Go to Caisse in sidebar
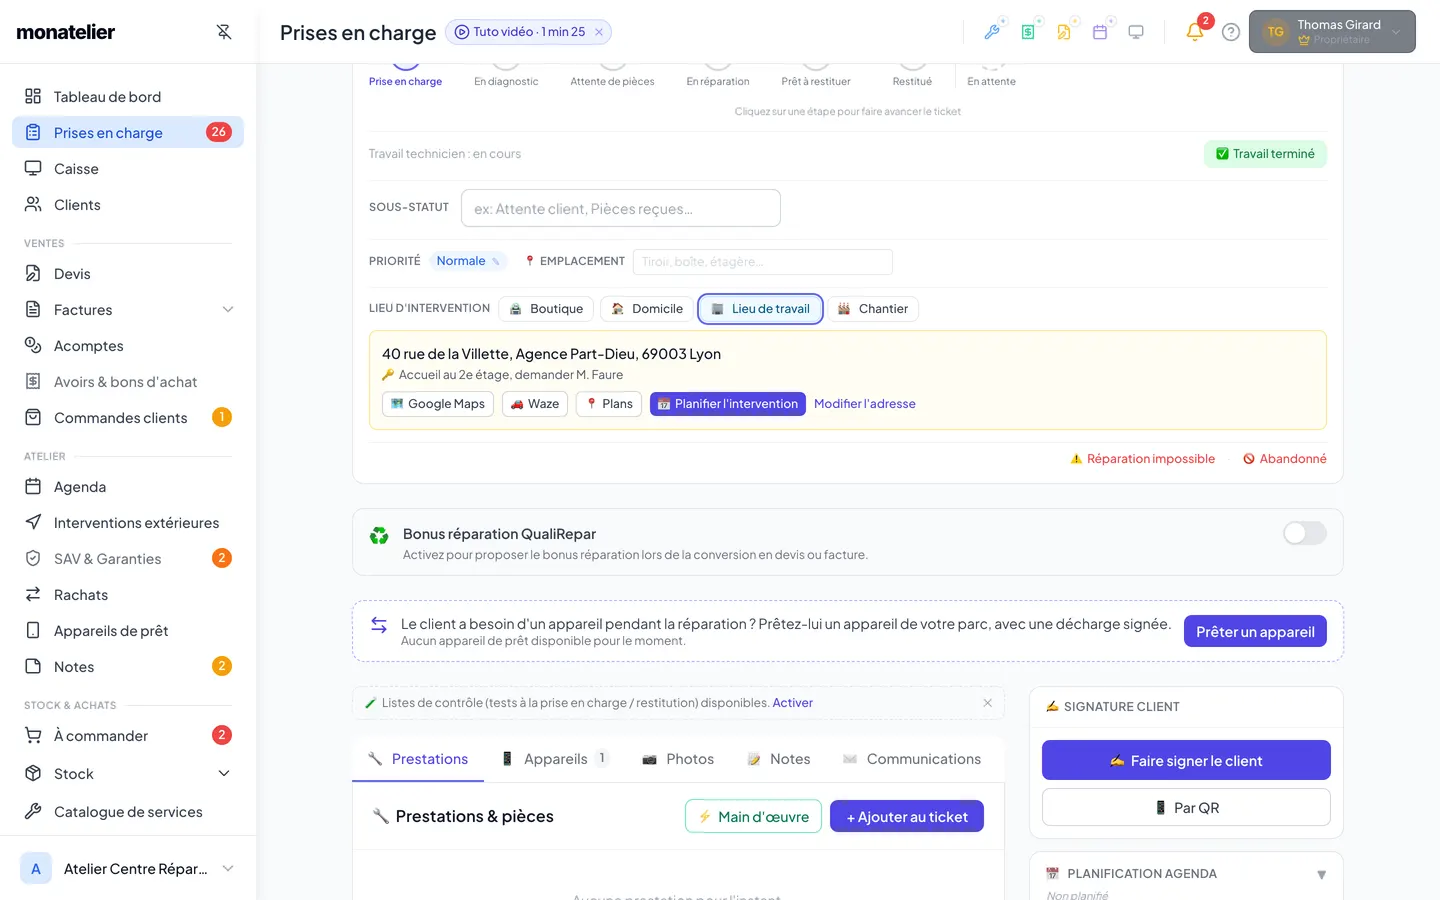Viewport: 1440px width, 900px height. point(128,169)
